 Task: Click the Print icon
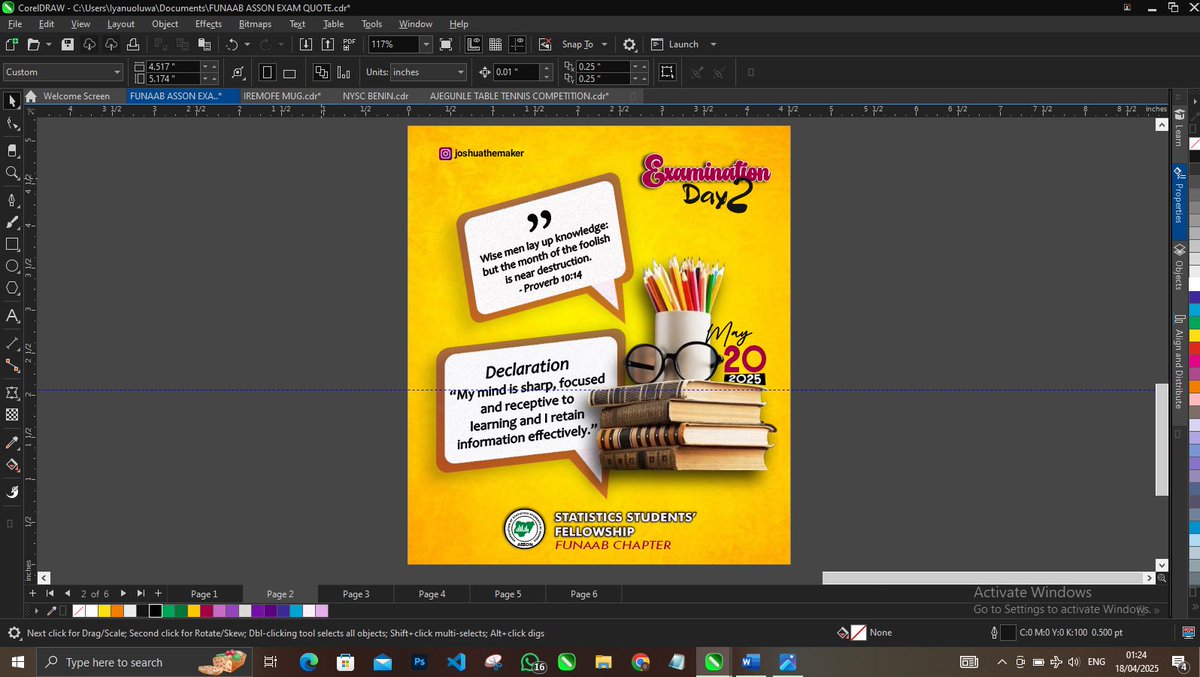133,44
